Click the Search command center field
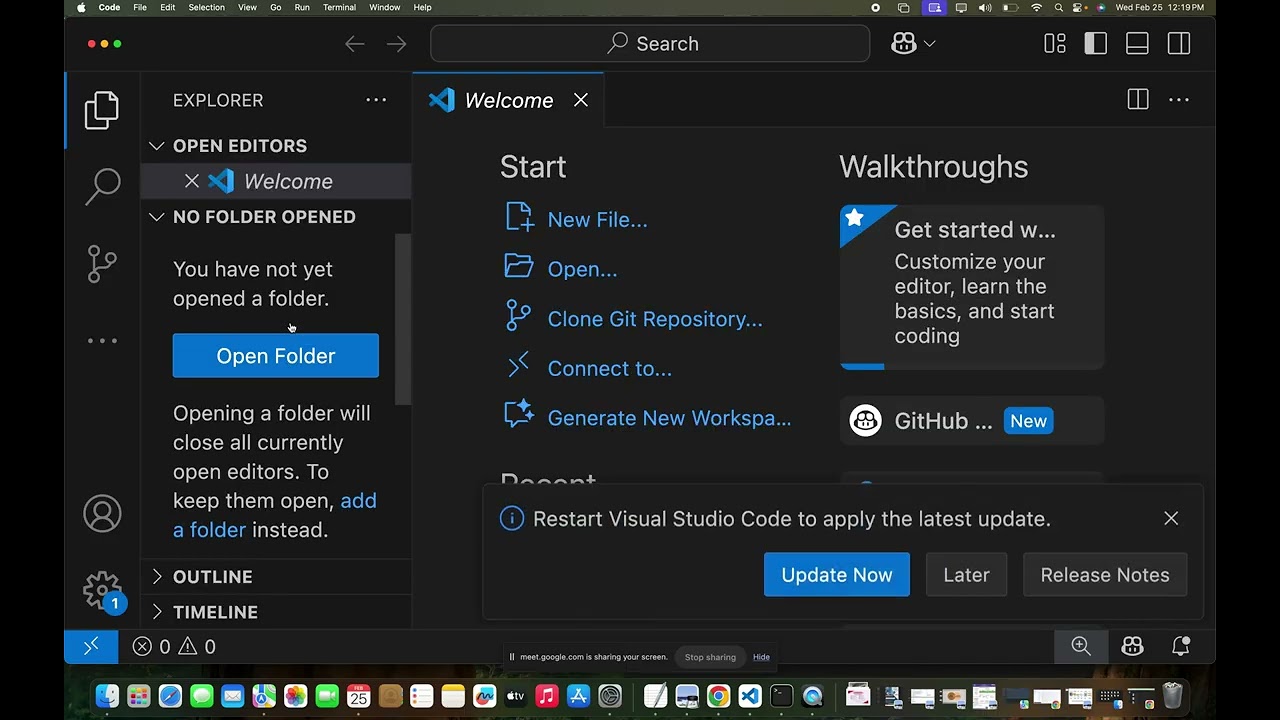Image resolution: width=1280 pixels, height=720 pixels. pos(650,44)
